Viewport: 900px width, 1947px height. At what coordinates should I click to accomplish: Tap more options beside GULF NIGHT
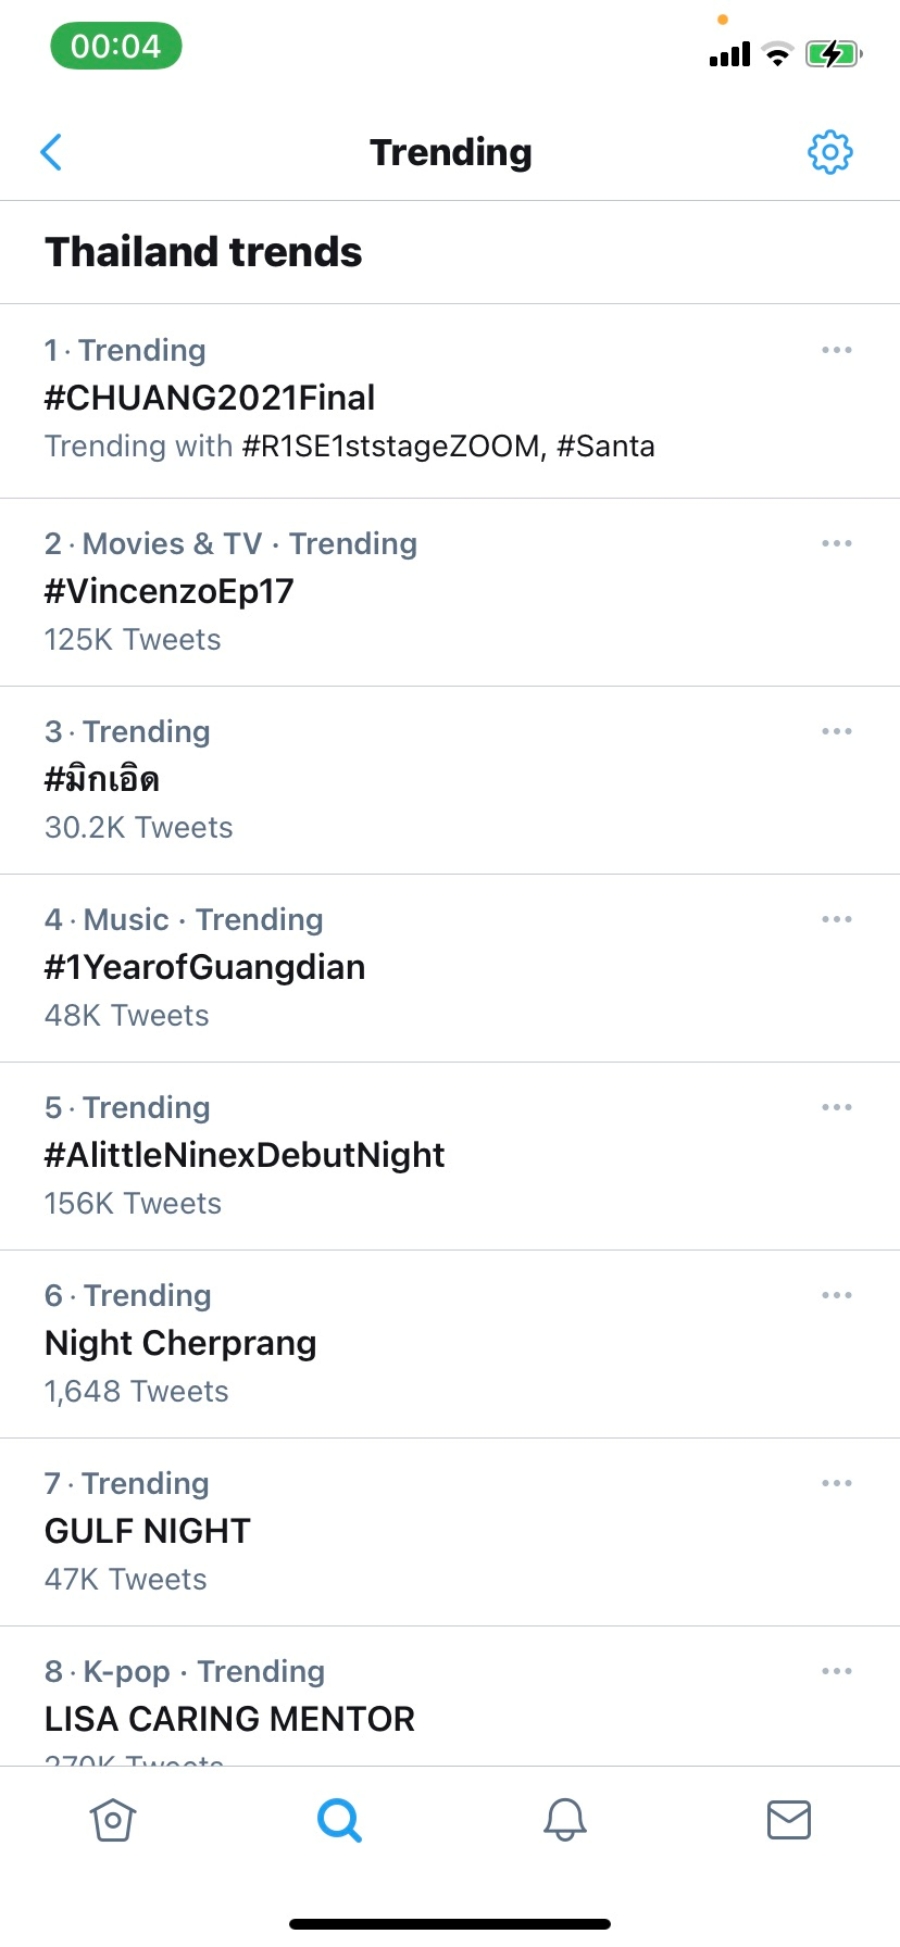(836, 1483)
